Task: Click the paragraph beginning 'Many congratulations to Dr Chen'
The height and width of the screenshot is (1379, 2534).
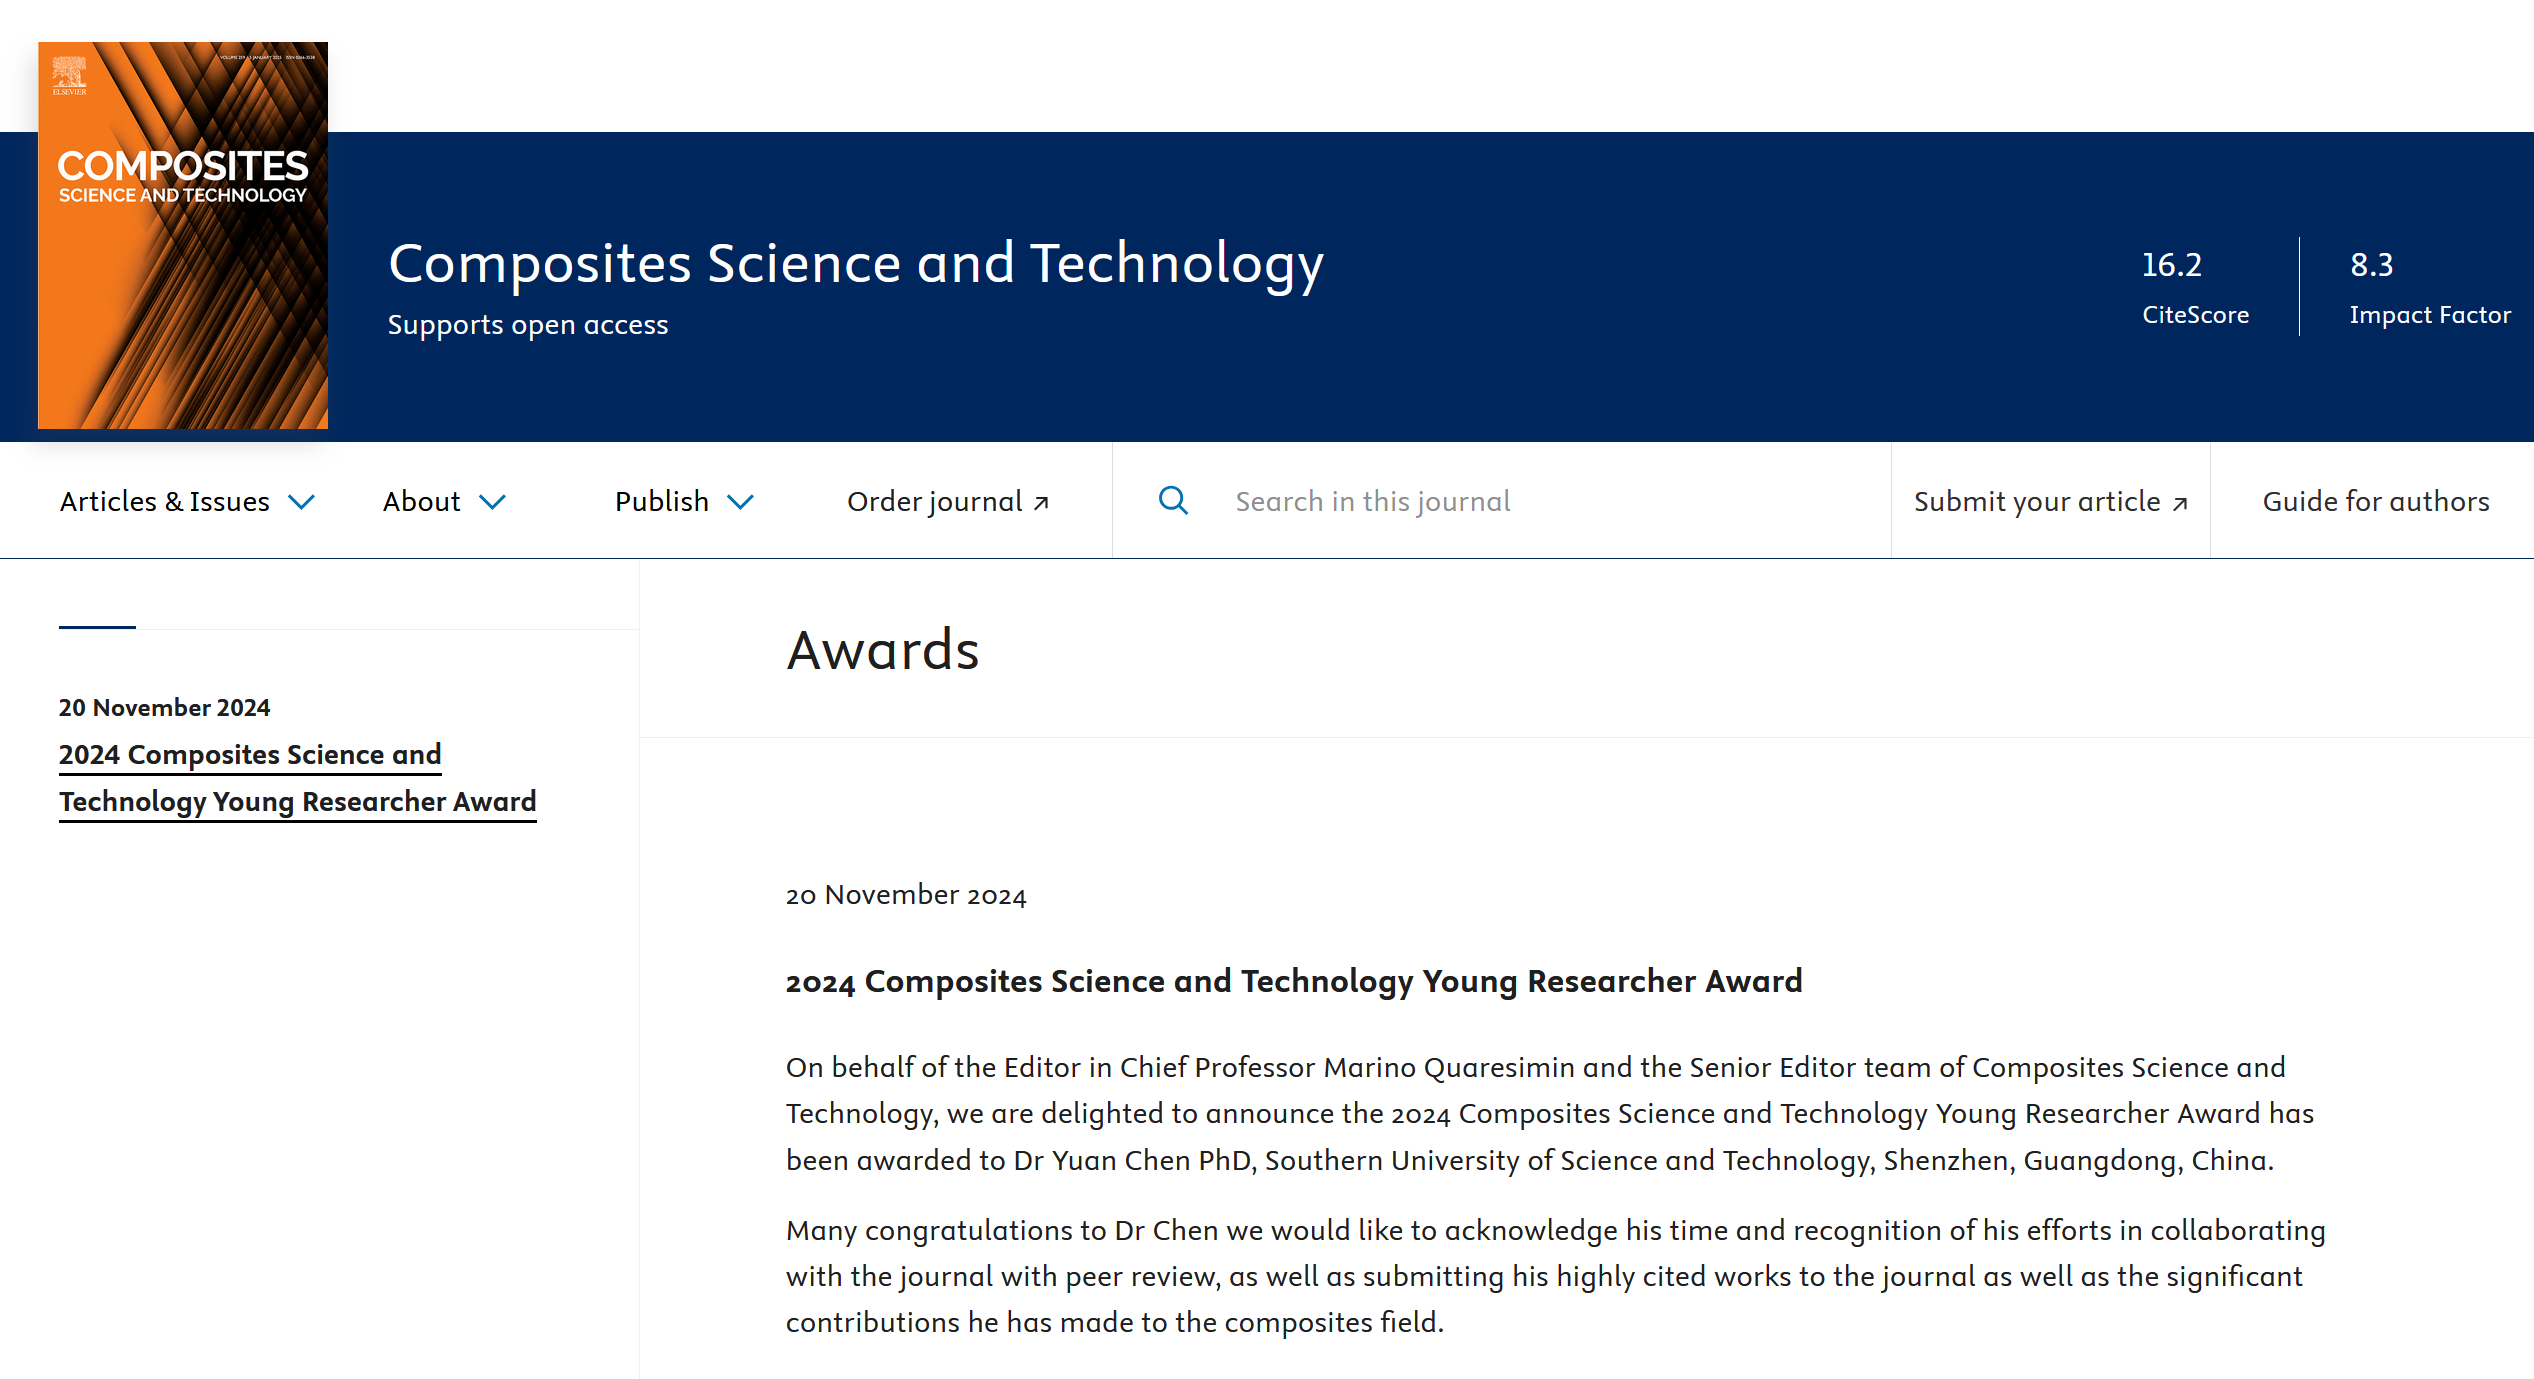Action: (1556, 1276)
